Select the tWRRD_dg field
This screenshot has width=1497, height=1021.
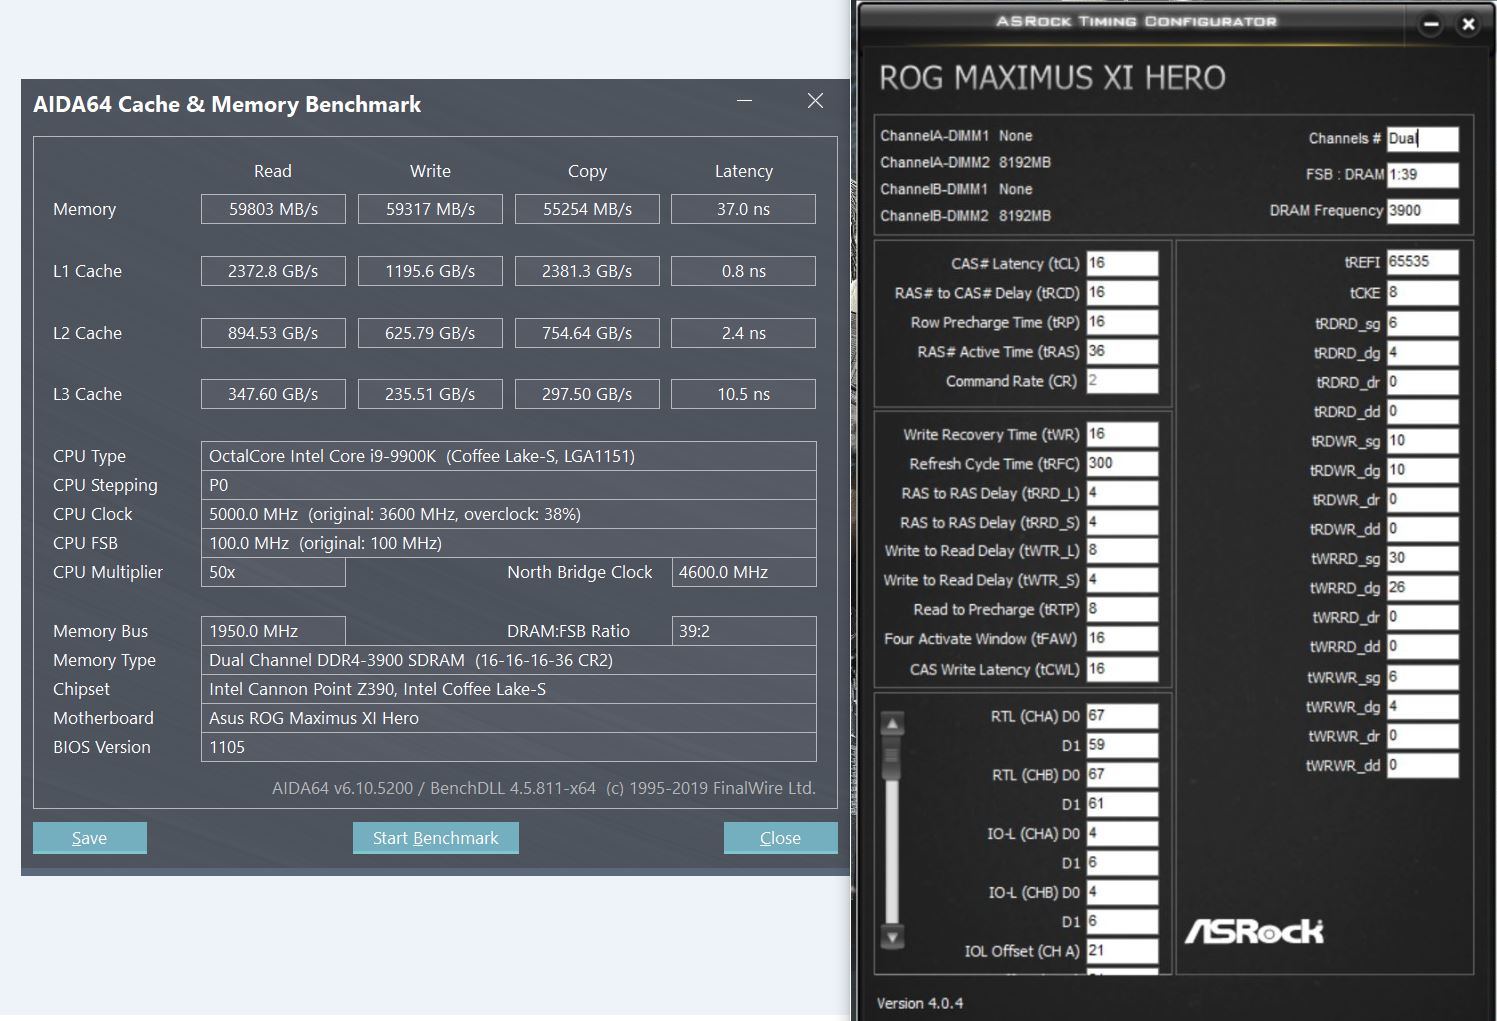1422,588
